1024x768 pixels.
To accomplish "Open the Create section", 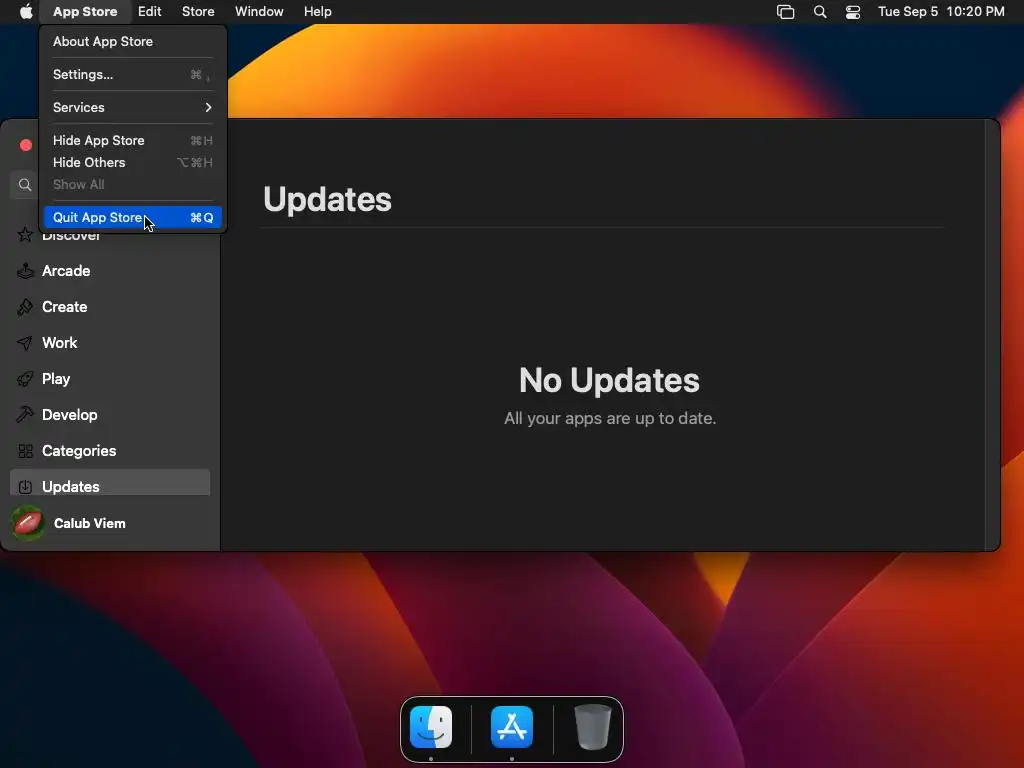I will pos(110,307).
